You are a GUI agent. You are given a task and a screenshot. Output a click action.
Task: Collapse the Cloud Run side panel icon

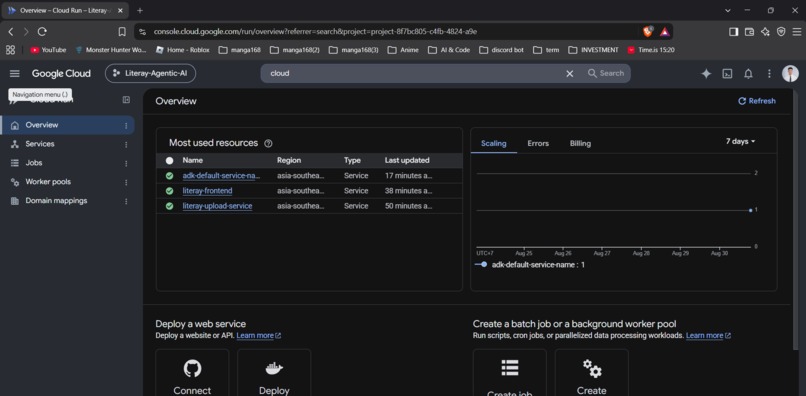(126, 100)
